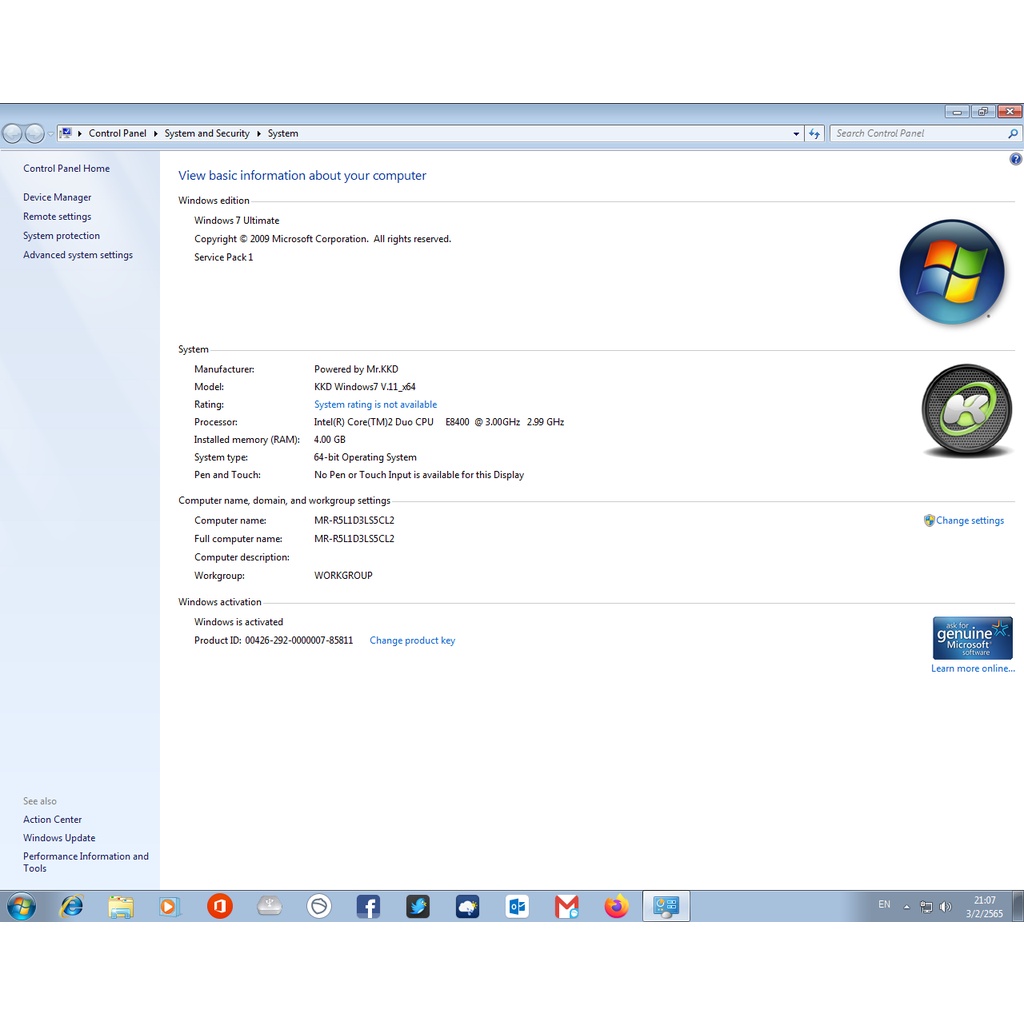
Task: Toggle the EN language indicator
Action: click(x=884, y=905)
